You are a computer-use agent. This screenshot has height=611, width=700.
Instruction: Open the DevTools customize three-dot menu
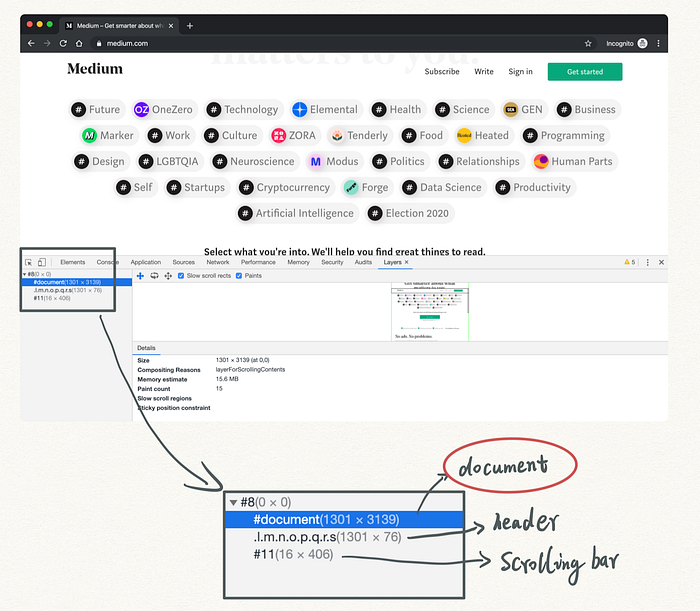647,262
